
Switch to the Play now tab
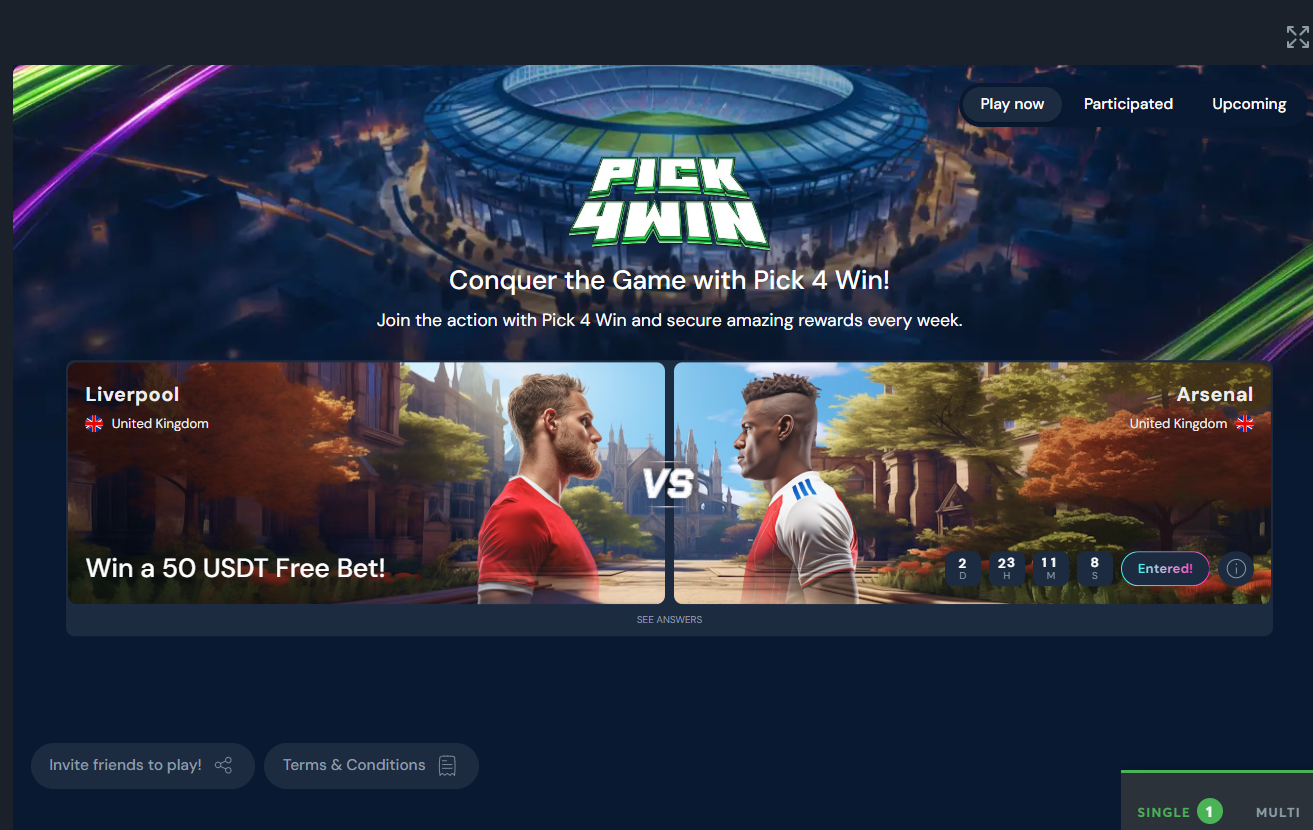[x=1012, y=104]
